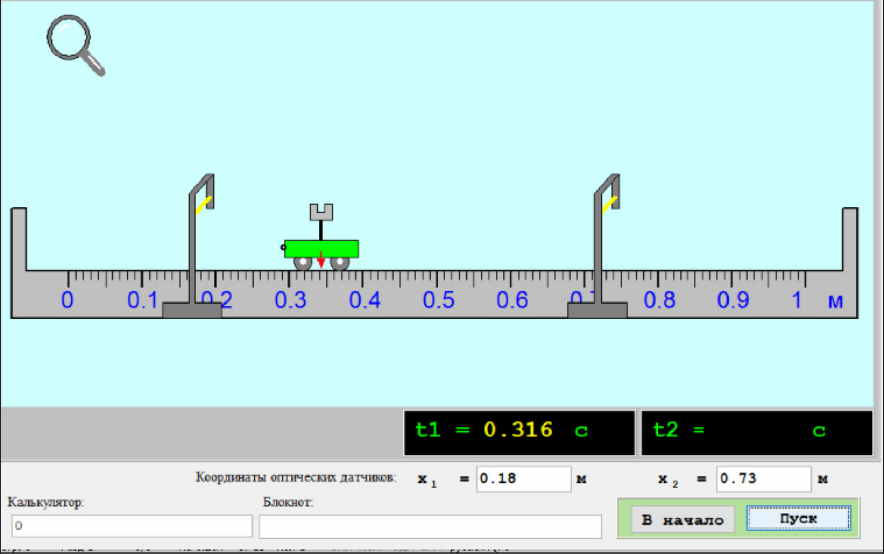The height and width of the screenshot is (554, 884).
Task: Reset with the В начало button
Action: click(x=683, y=520)
